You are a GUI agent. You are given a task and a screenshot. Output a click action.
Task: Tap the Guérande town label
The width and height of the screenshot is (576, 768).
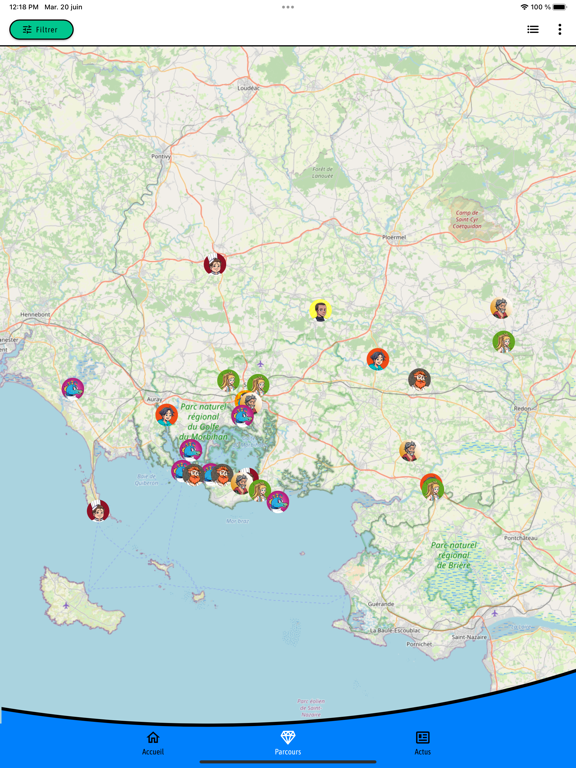tap(381, 604)
